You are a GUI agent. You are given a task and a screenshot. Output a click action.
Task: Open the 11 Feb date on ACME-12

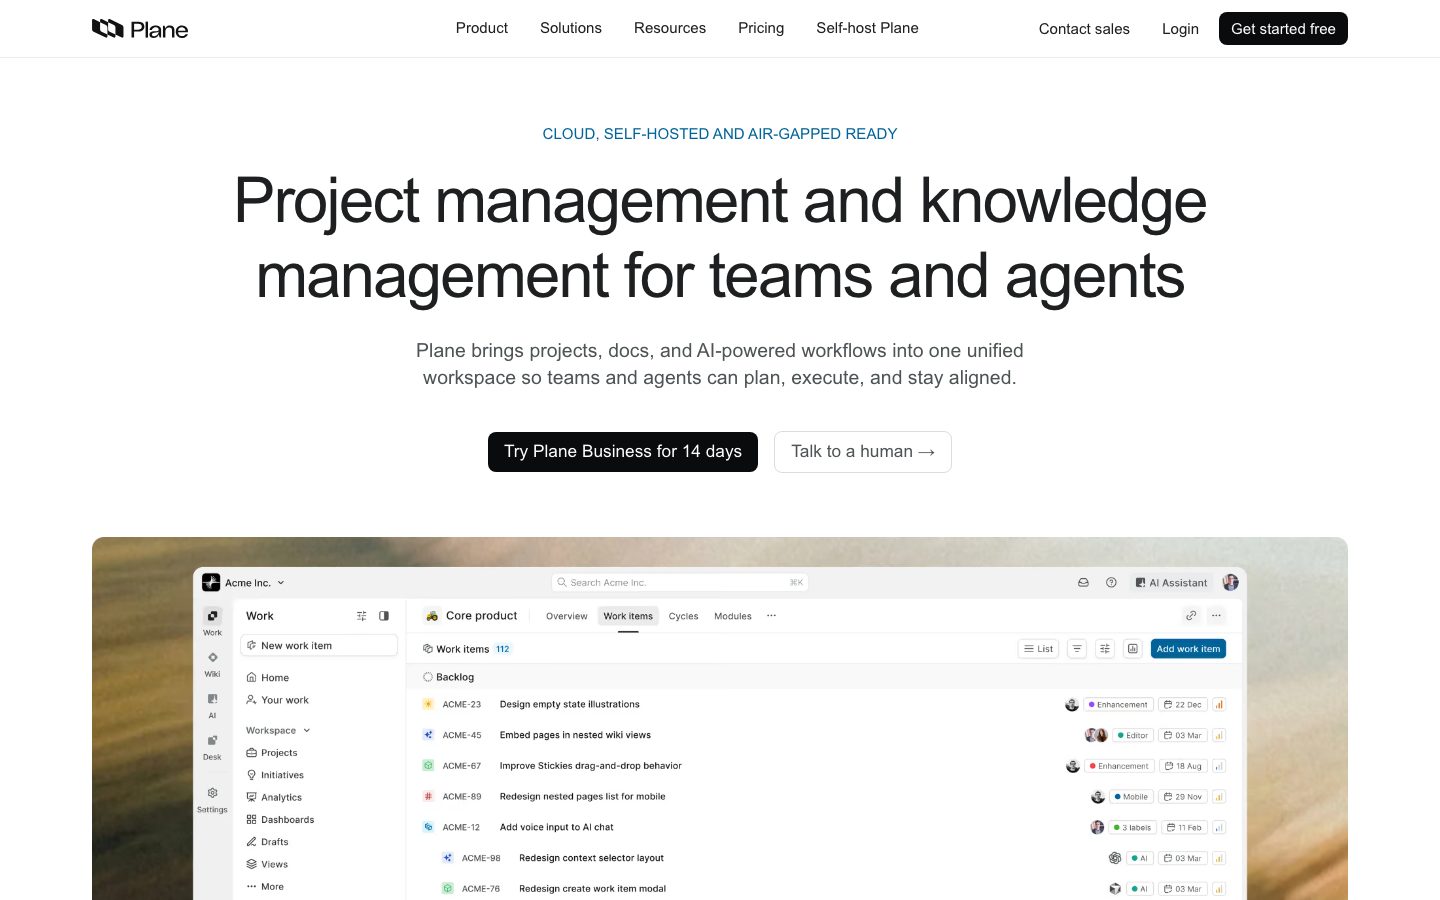pos(1185,827)
